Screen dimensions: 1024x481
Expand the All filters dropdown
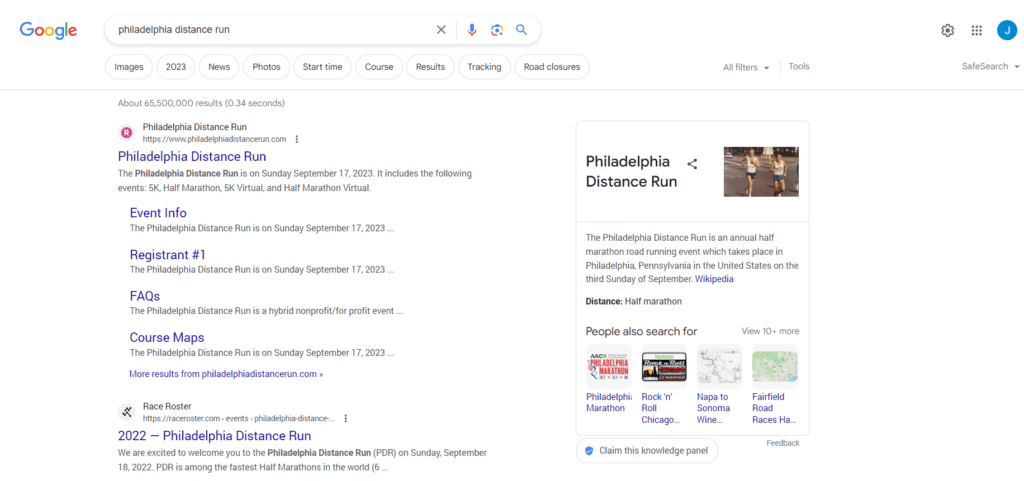tap(746, 67)
